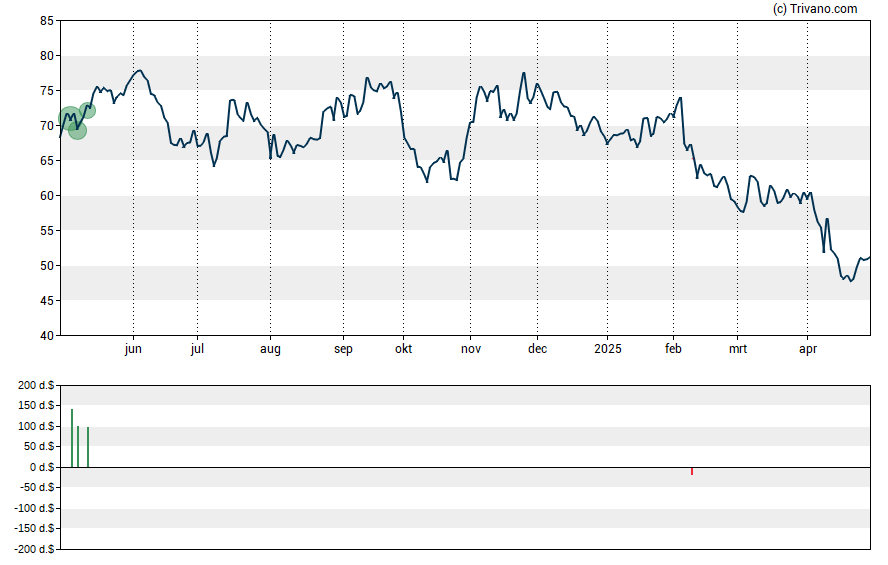Image resolution: width=888 pixels, height=565 pixels.
Task: Click the '60' price axis label
Action: (x=47, y=196)
